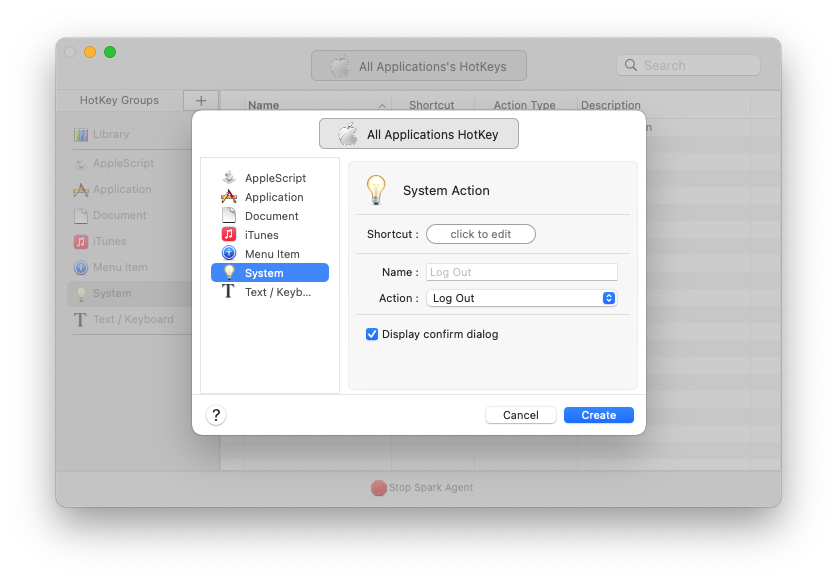
Task: Click the Text / Keyboard T icon
Action: pyautogui.click(x=229, y=292)
